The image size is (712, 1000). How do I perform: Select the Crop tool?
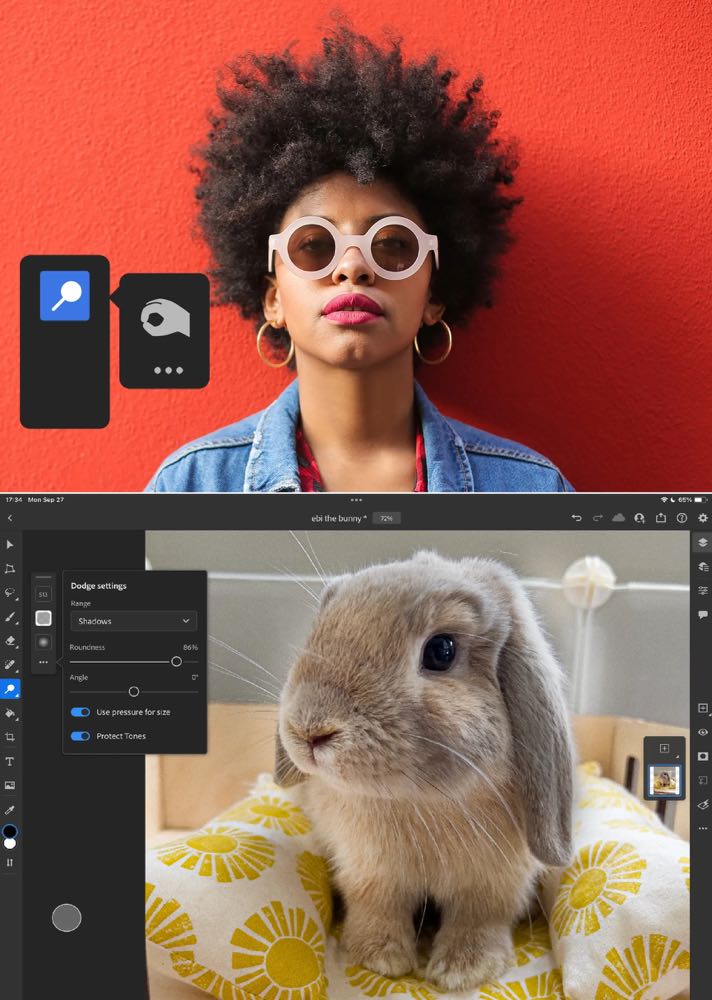pos(10,737)
